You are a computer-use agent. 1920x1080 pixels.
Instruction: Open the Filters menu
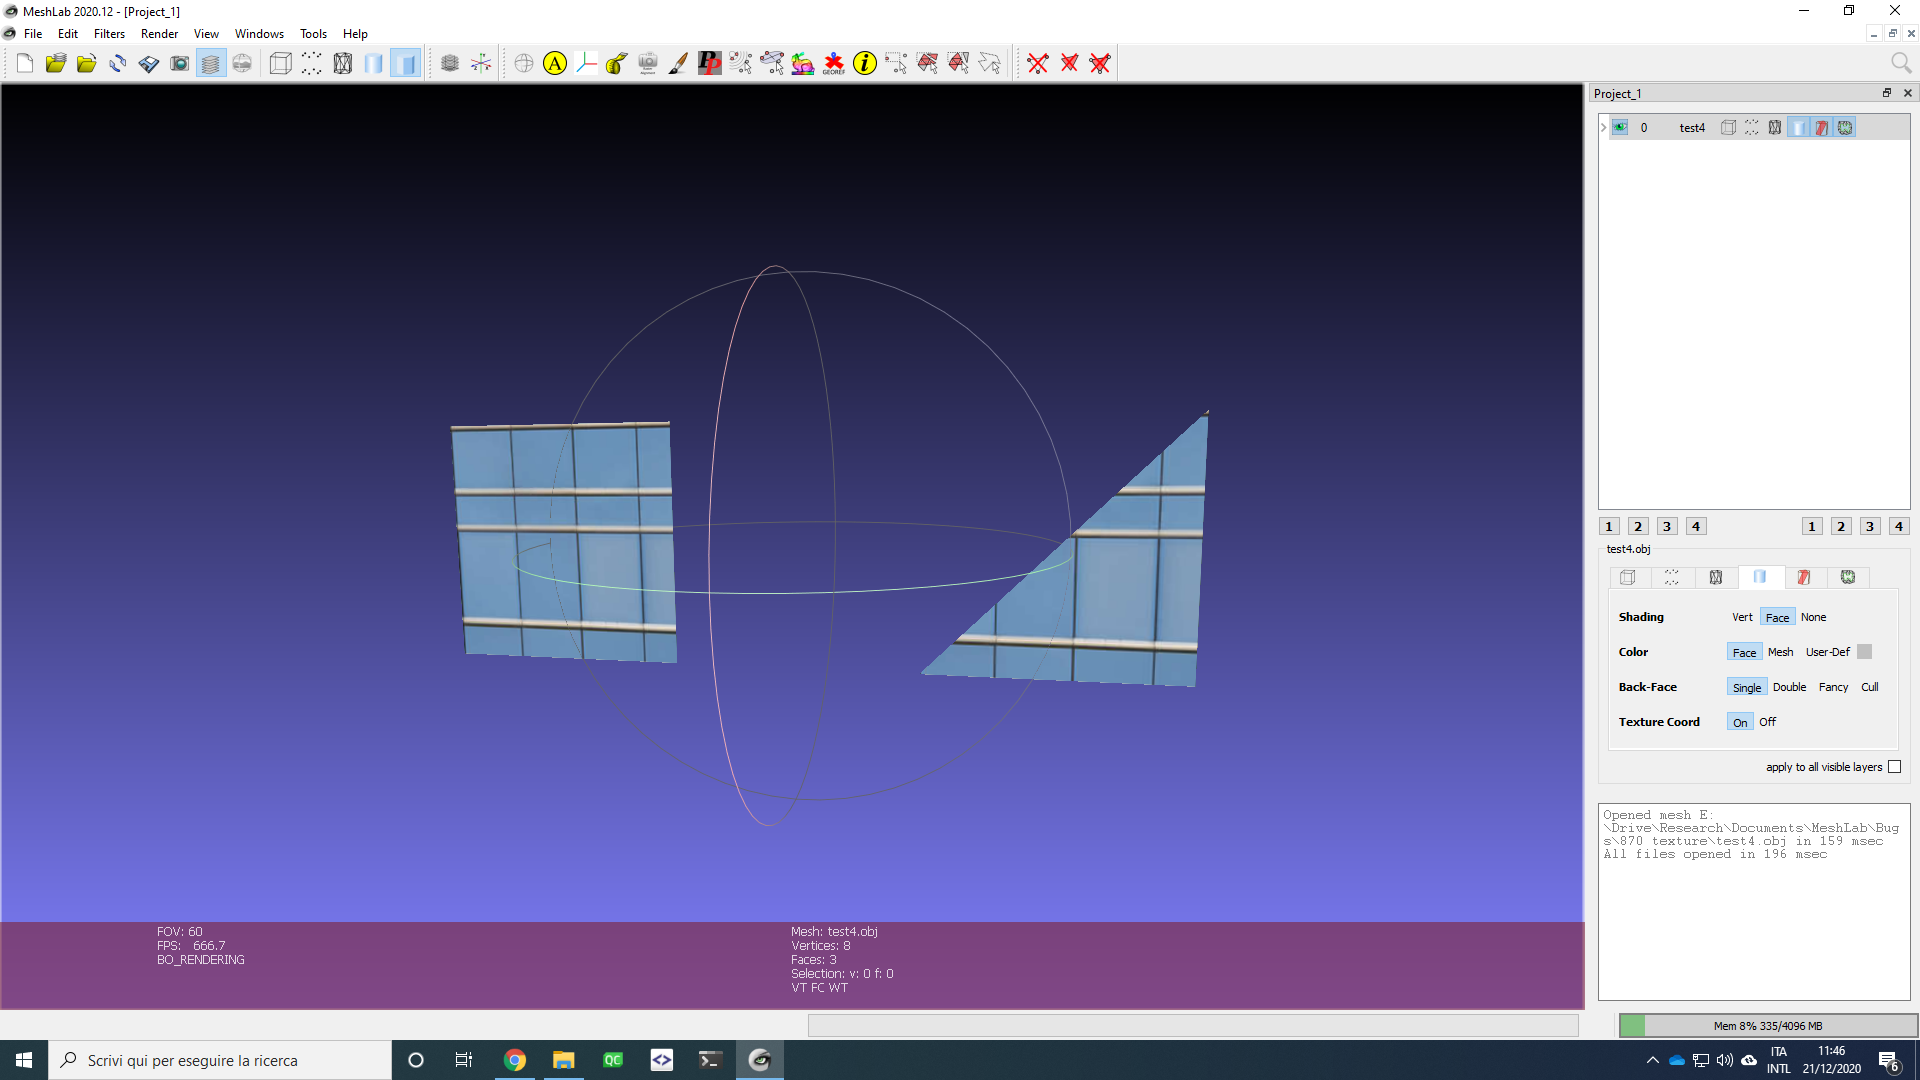click(x=109, y=34)
